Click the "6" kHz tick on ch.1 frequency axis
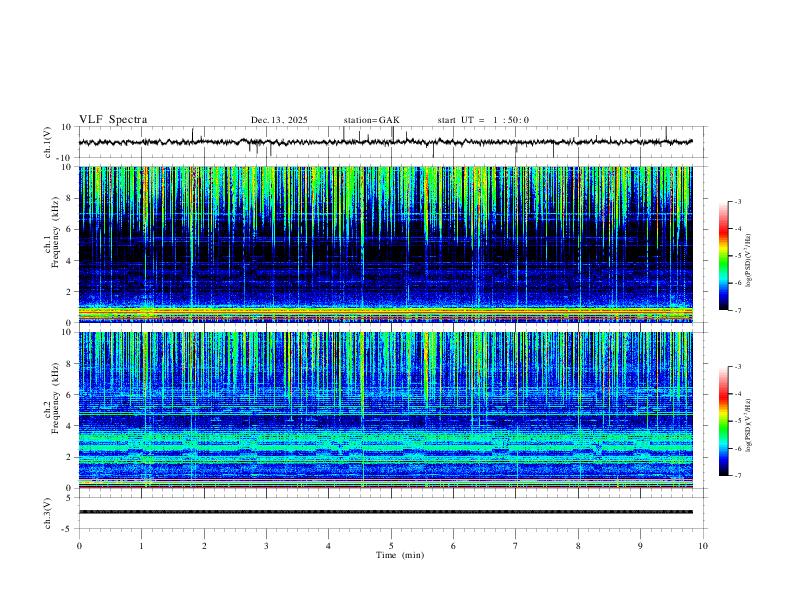The width and height of the screenshot is (792, 612). click(69, 230)
